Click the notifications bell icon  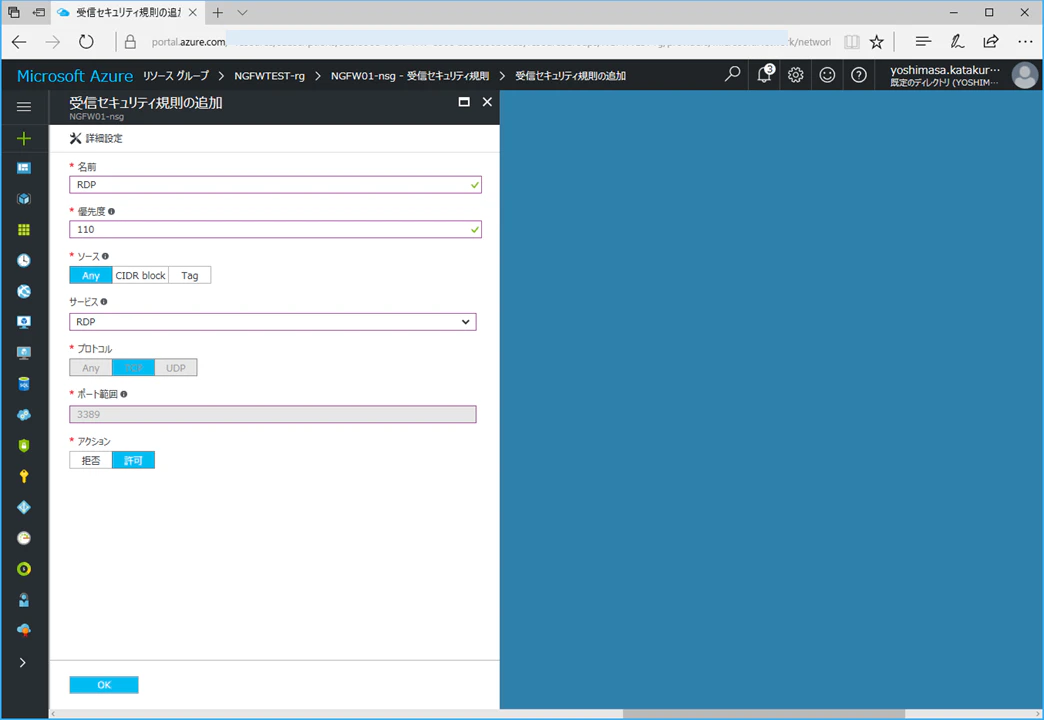tap(764, 75)
